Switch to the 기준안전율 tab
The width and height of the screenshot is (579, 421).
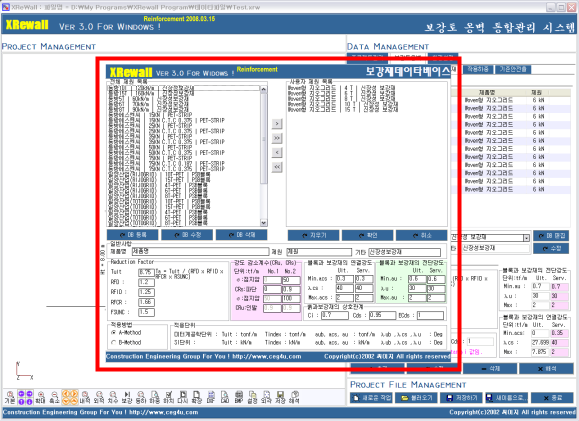pos(513,69)
